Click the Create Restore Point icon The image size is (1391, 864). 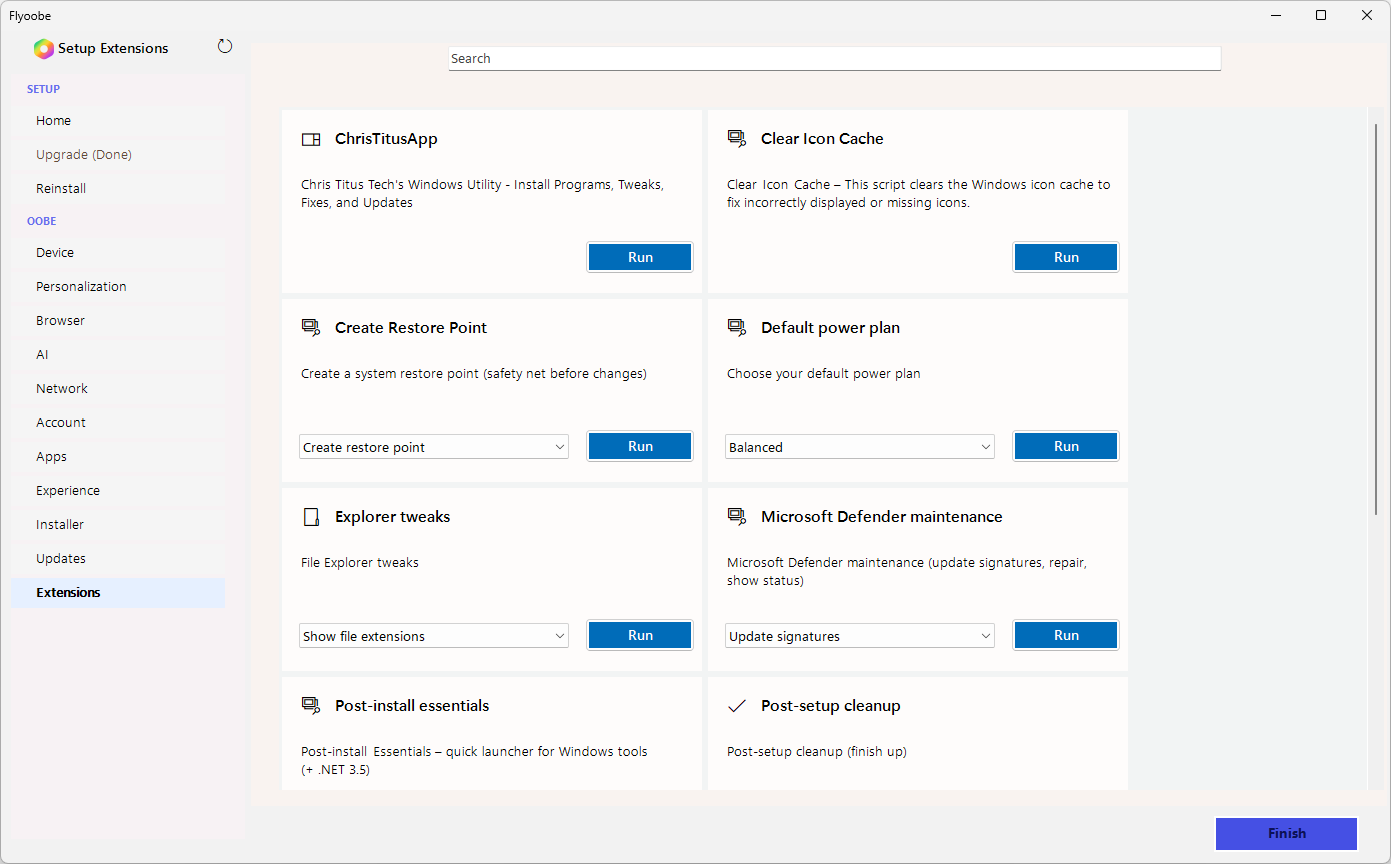[311, 328]
